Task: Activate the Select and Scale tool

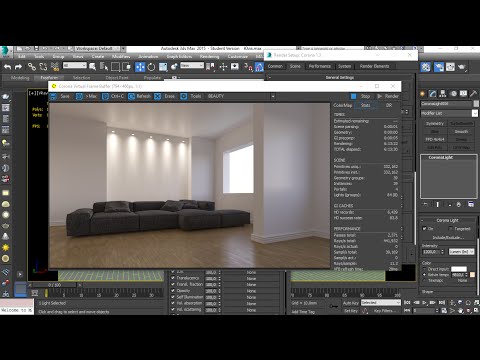Action: click(163, 67)
